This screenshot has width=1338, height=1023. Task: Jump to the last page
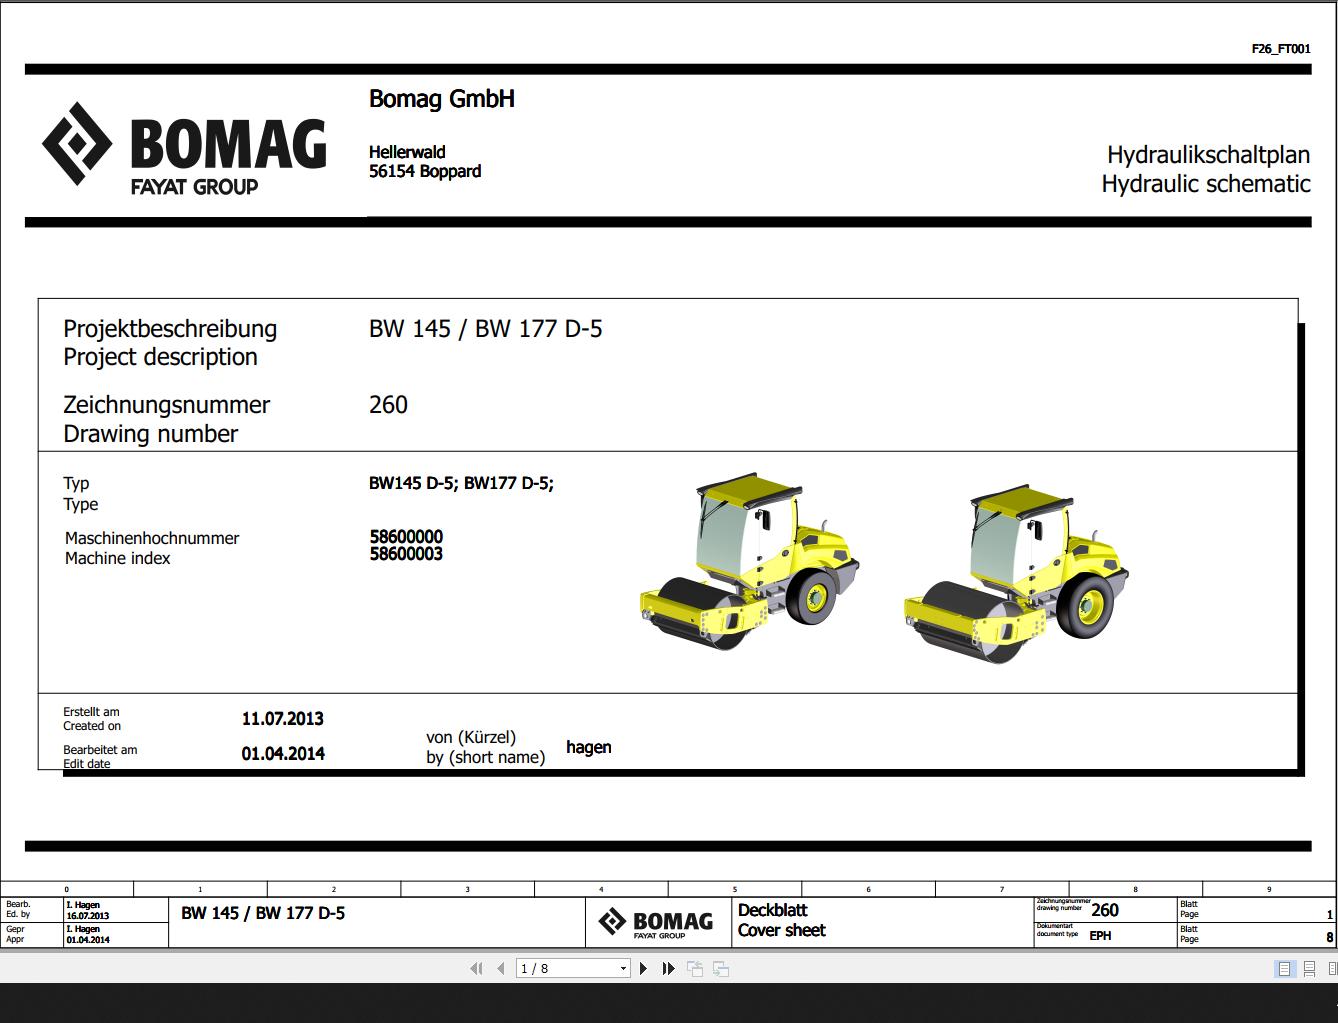pos(669,968)
